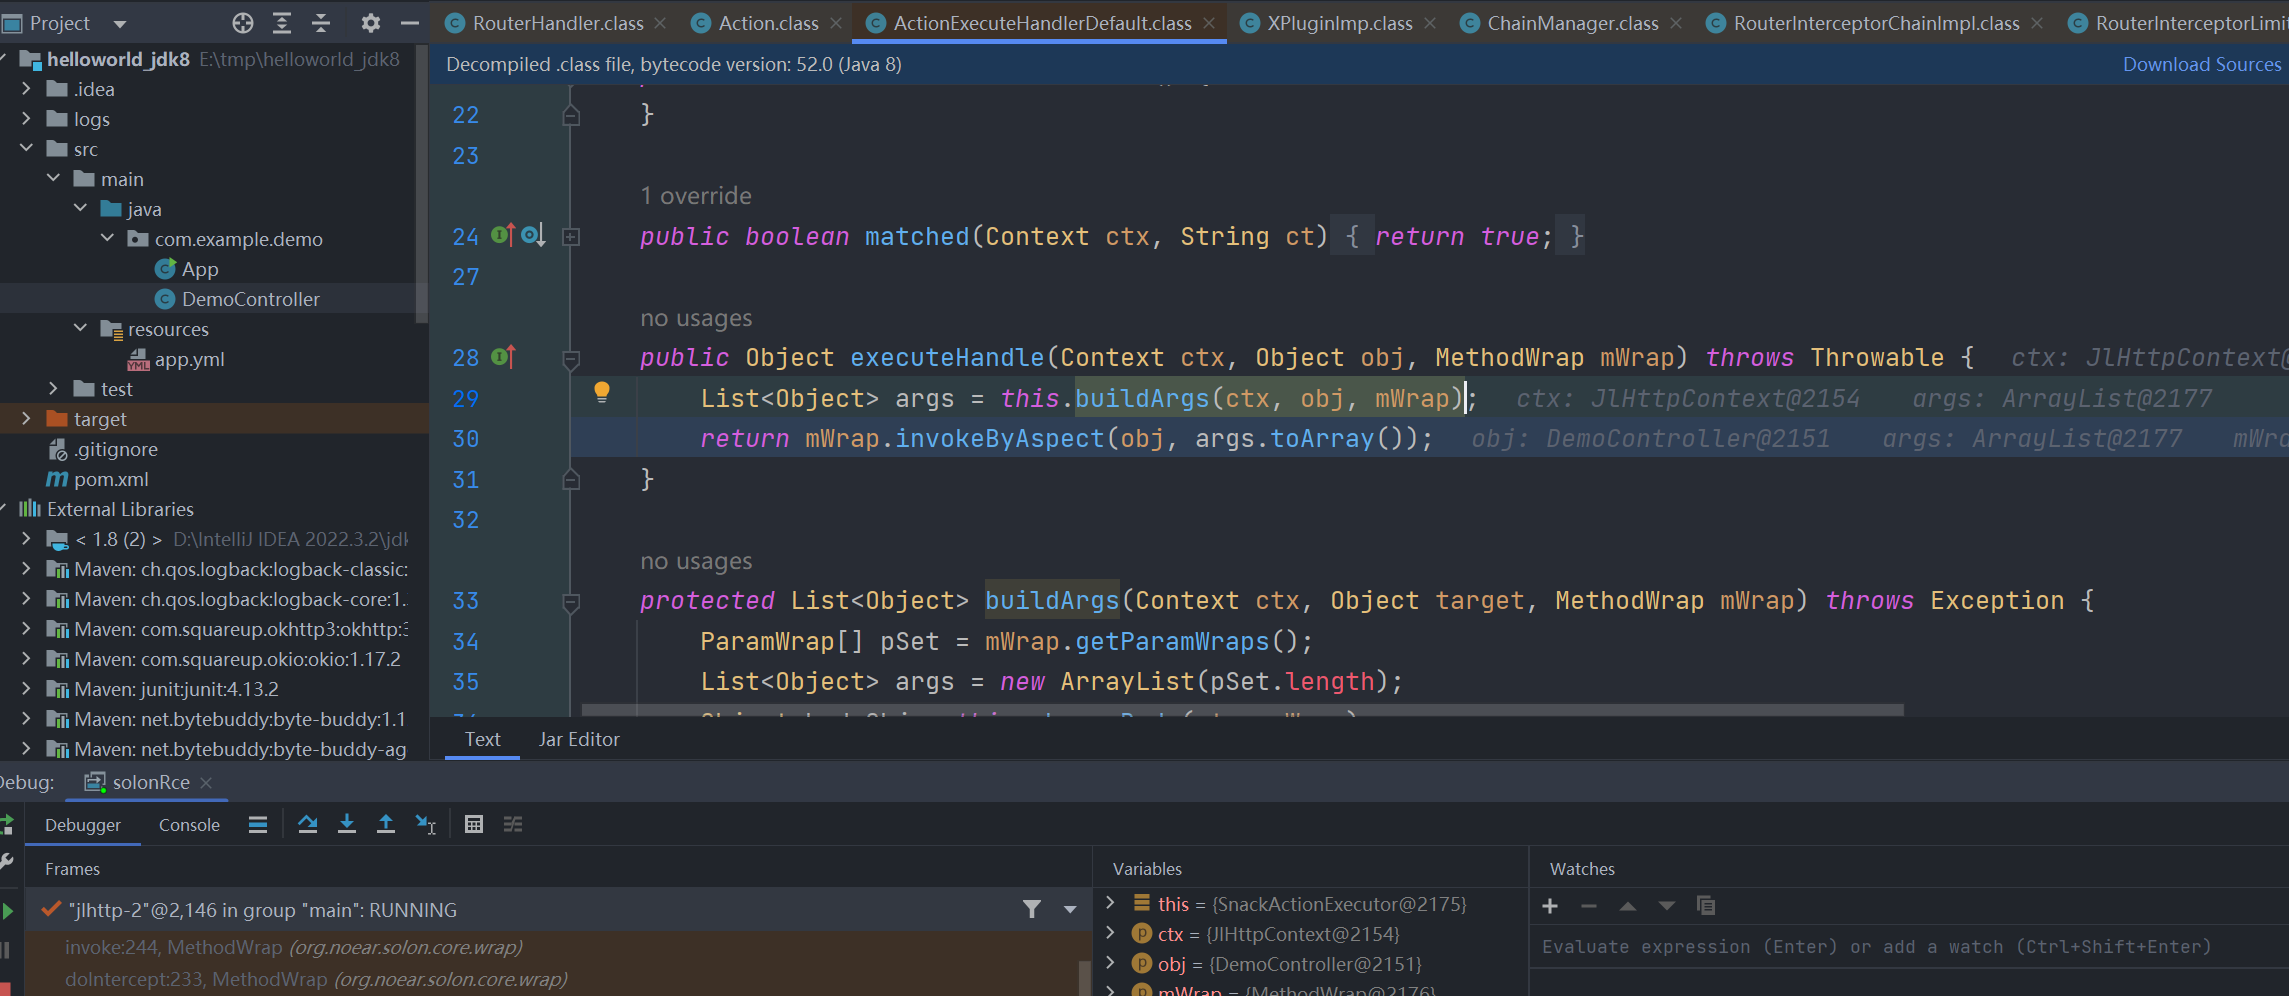
Task: Click the Download Sources link
Action: coord(2200,63)
